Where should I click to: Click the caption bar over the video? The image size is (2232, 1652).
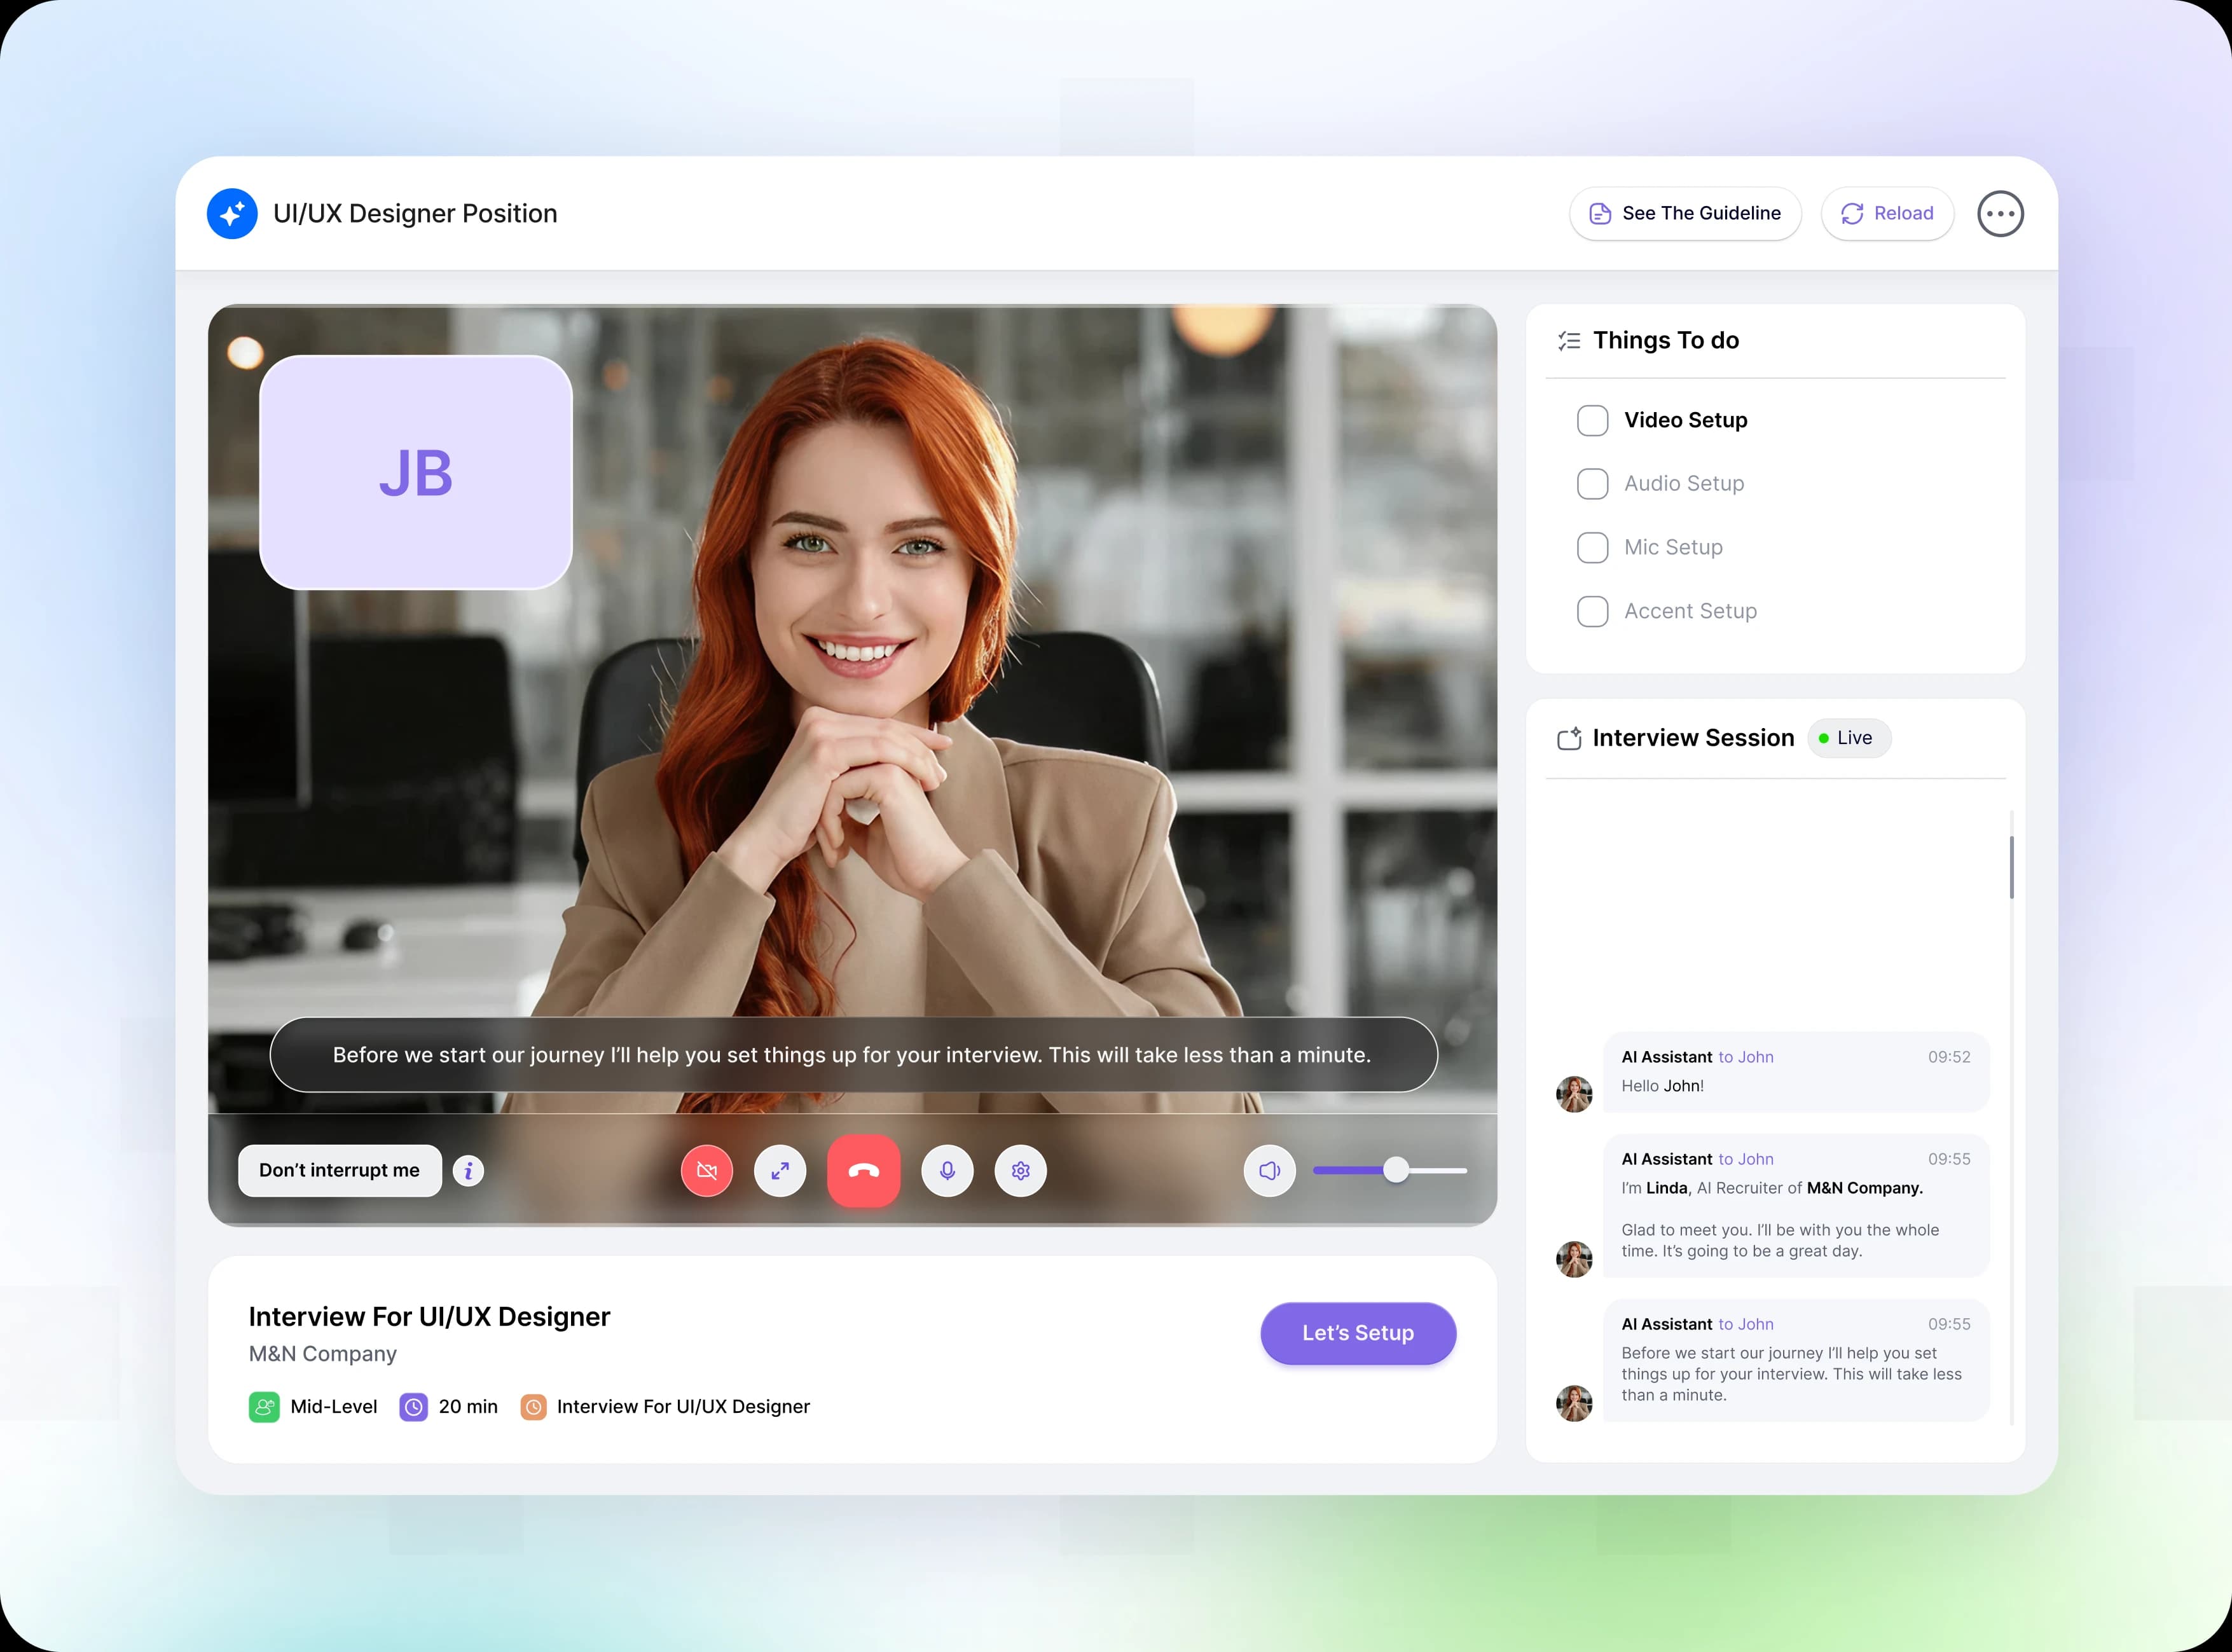click(853, 1055)
